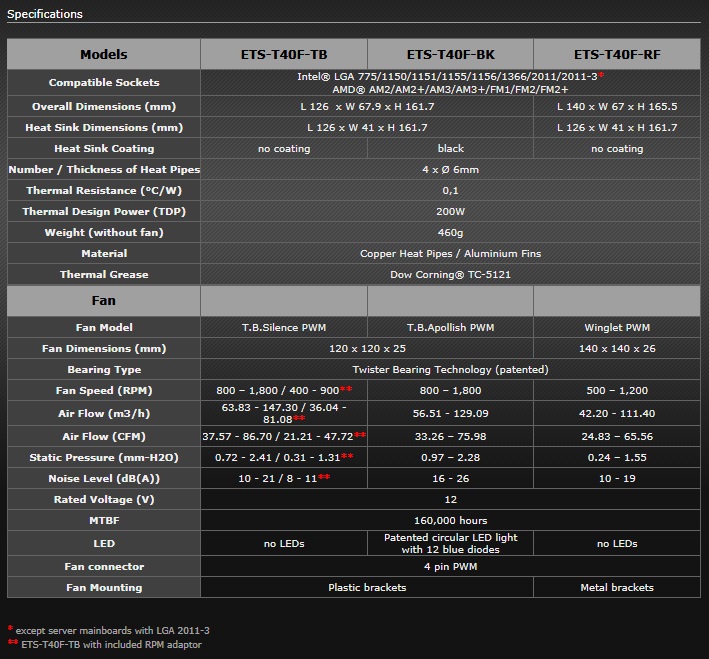The image size is (709, 659).
Task: Select the Overall Dimensions (mm) label
Action: pyautogui.click(x=104, y=106)
